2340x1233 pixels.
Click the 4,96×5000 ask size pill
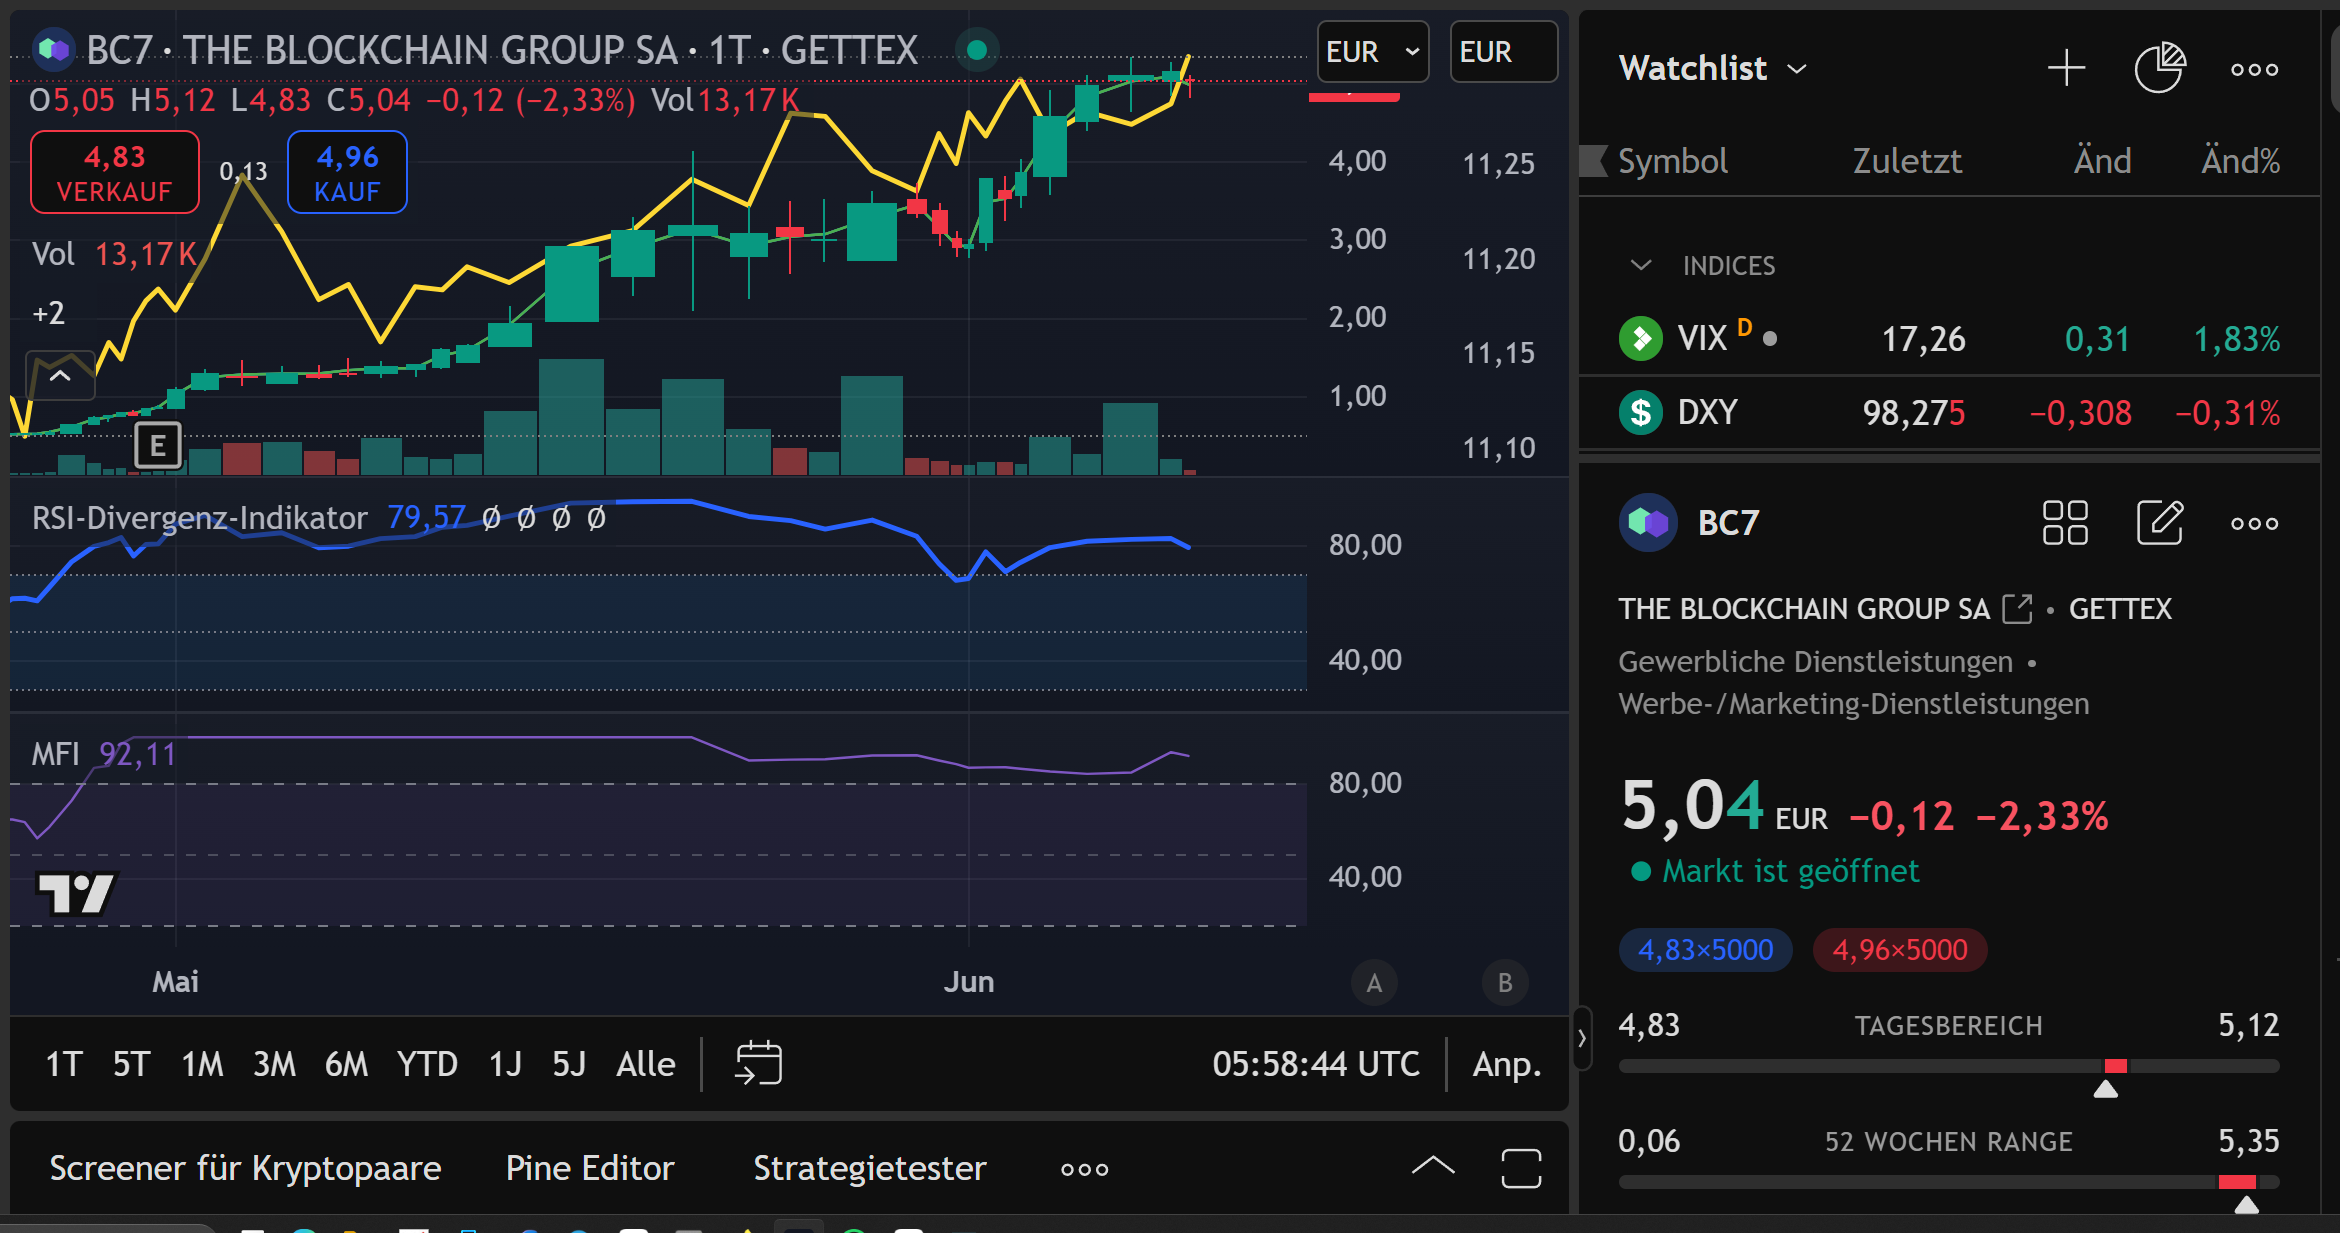tap(1899, 949)
